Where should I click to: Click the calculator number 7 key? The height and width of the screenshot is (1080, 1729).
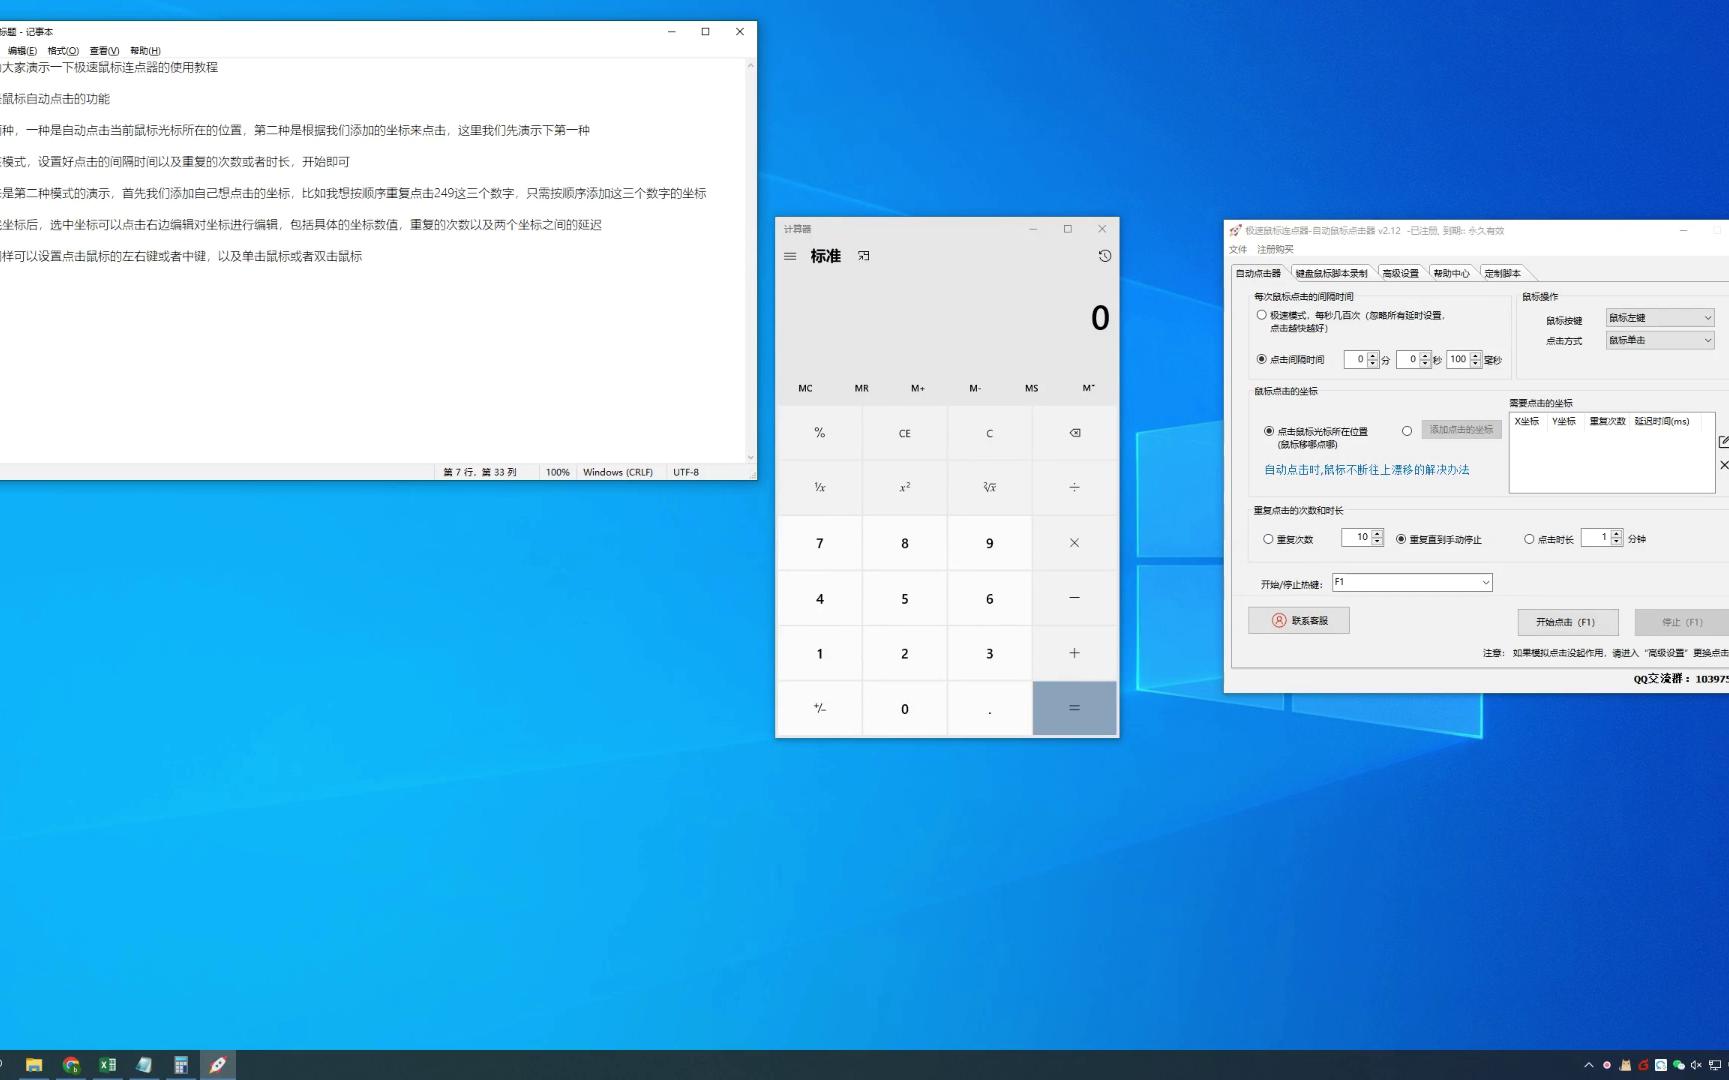pos(820,543)
